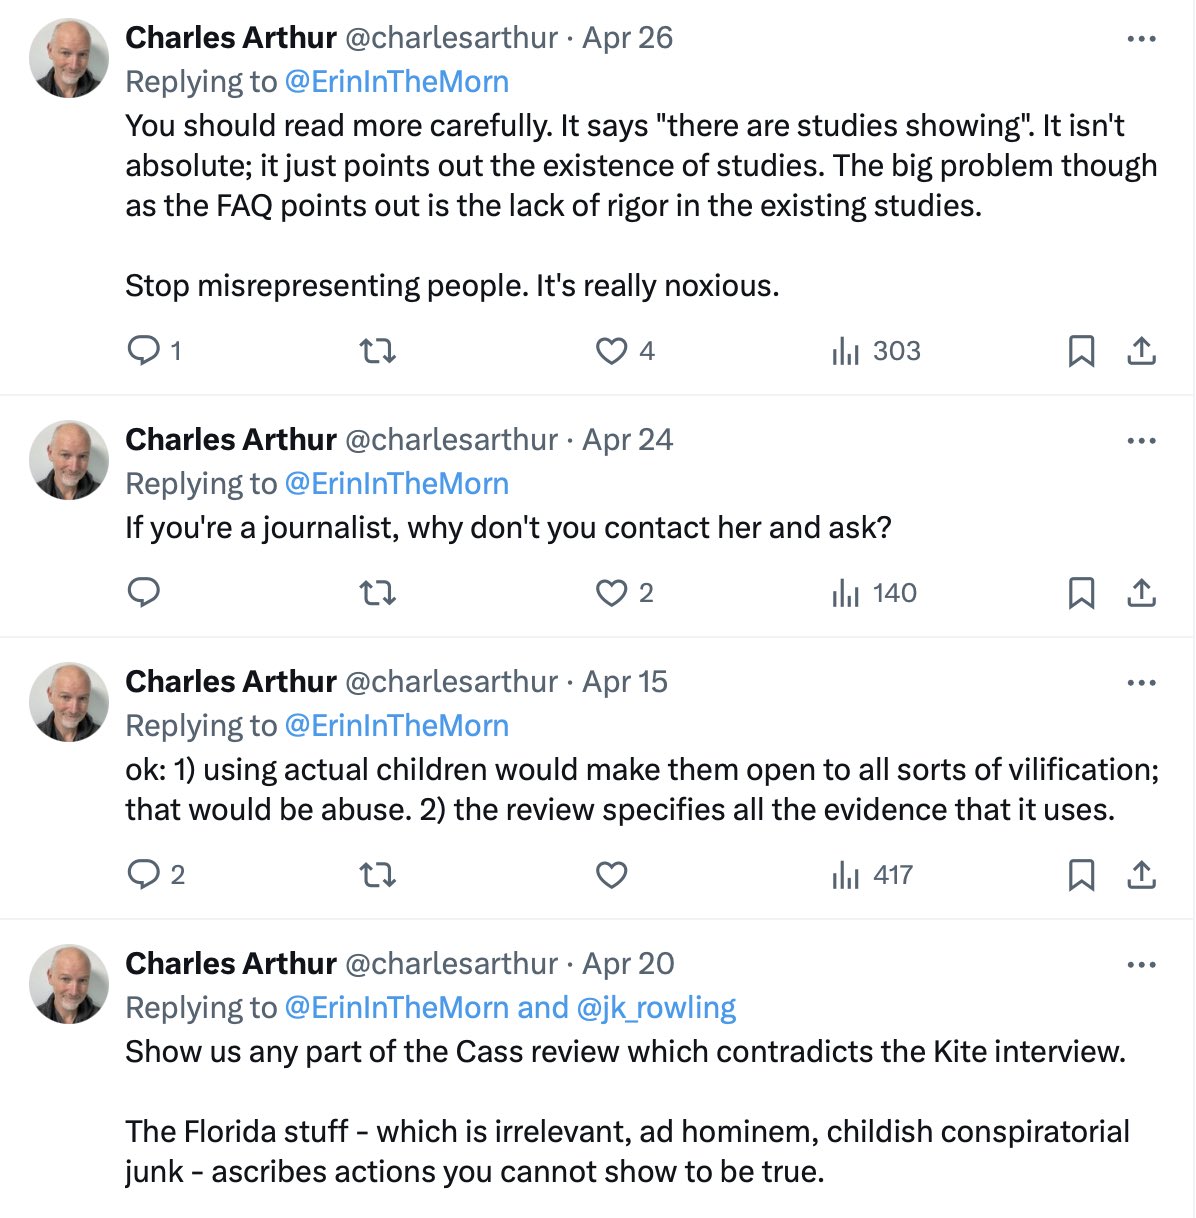View analytics showing 417 views
Screen dimensions: 1196x1218
pyautogui.click(x=873, y=875)
